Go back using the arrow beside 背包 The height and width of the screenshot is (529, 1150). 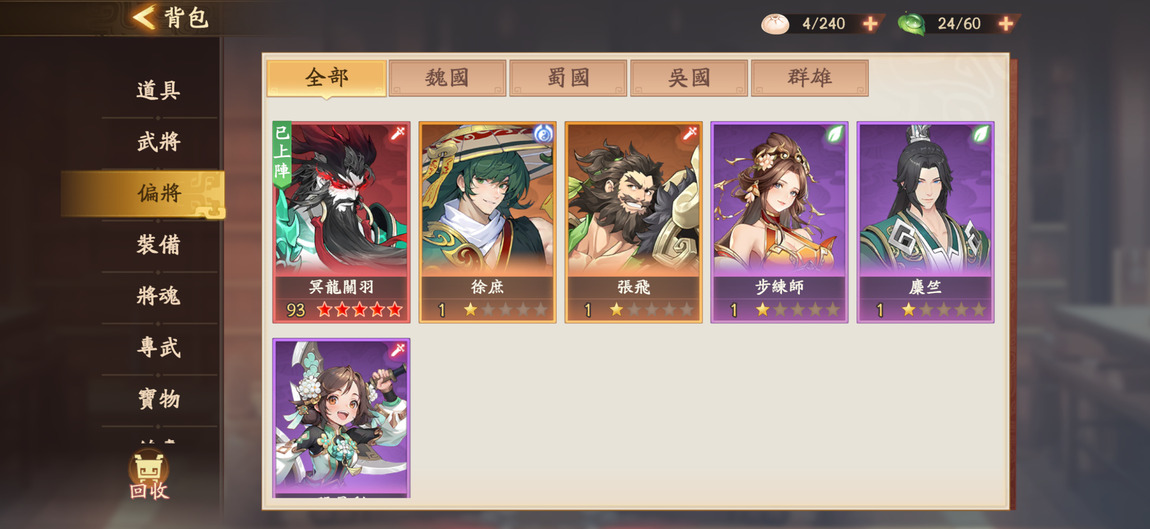coord(144,17)
